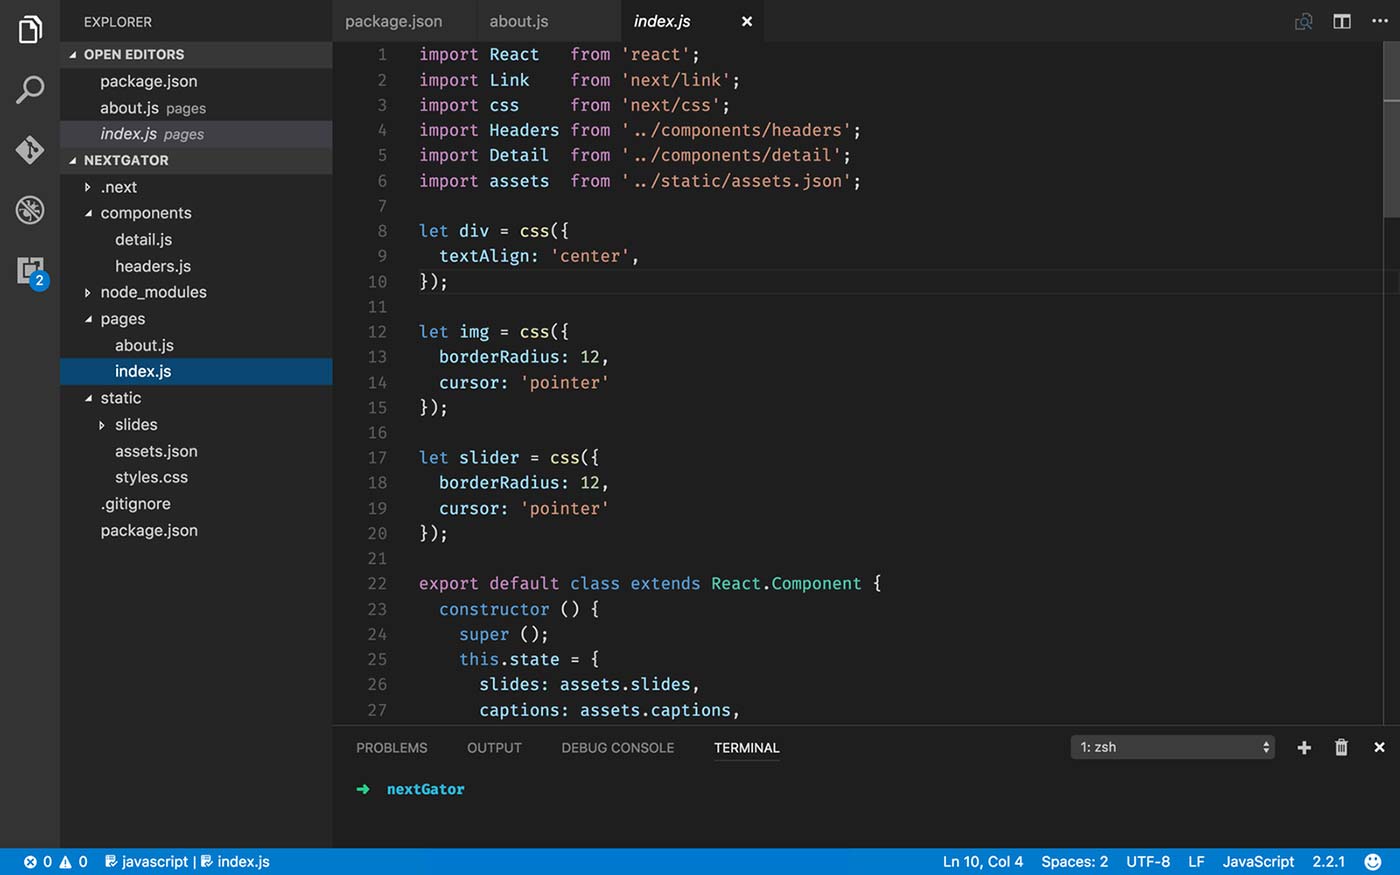Switch to the about.js tab
The width and height of the screenshot is (1400, 875).
tap(518, 20)
